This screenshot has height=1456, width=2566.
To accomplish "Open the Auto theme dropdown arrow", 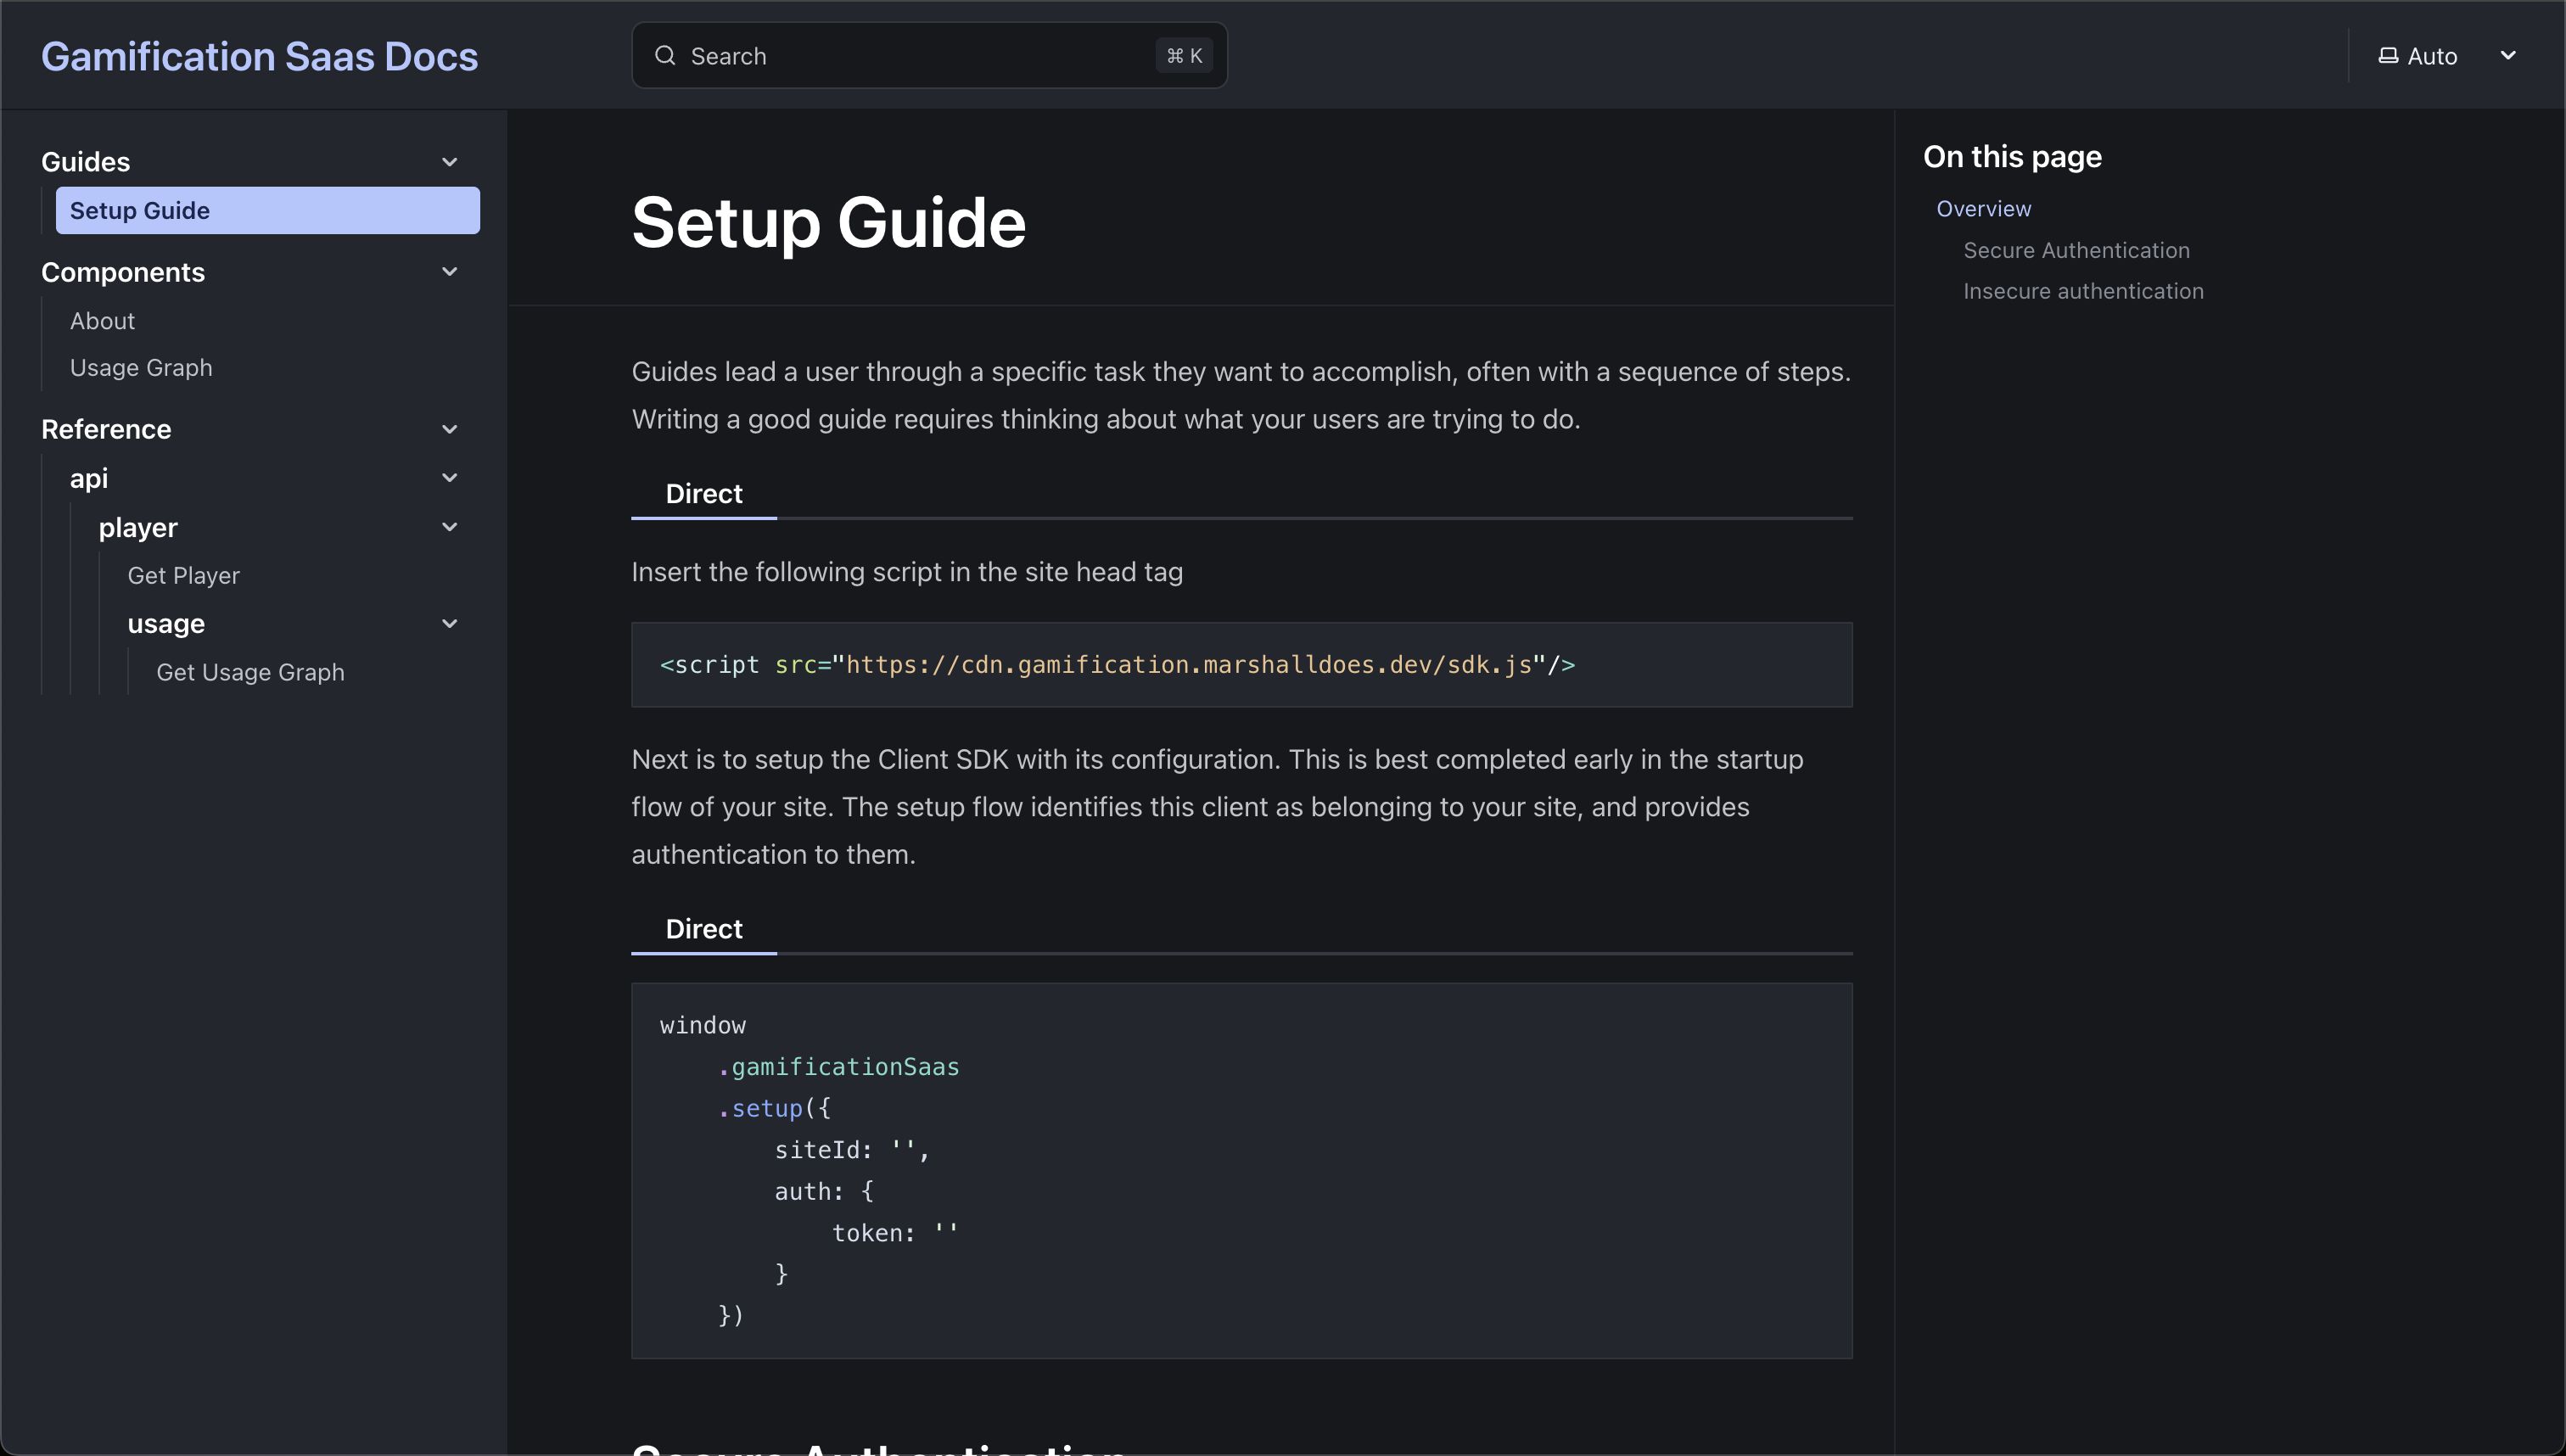I will (2508, 55).
